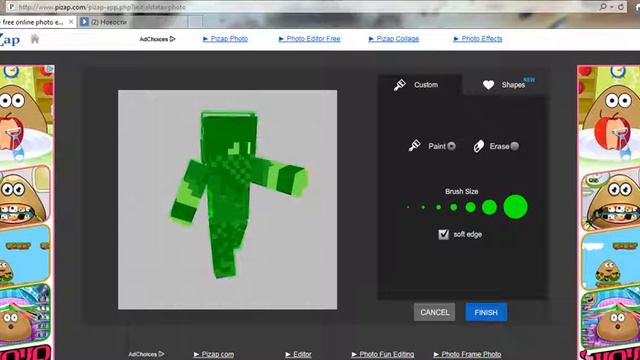The height and width of the screenshot is (360, 640).
Task: Choose the third brush size dot
Action: pyautogui.click(x=438, y=207)
